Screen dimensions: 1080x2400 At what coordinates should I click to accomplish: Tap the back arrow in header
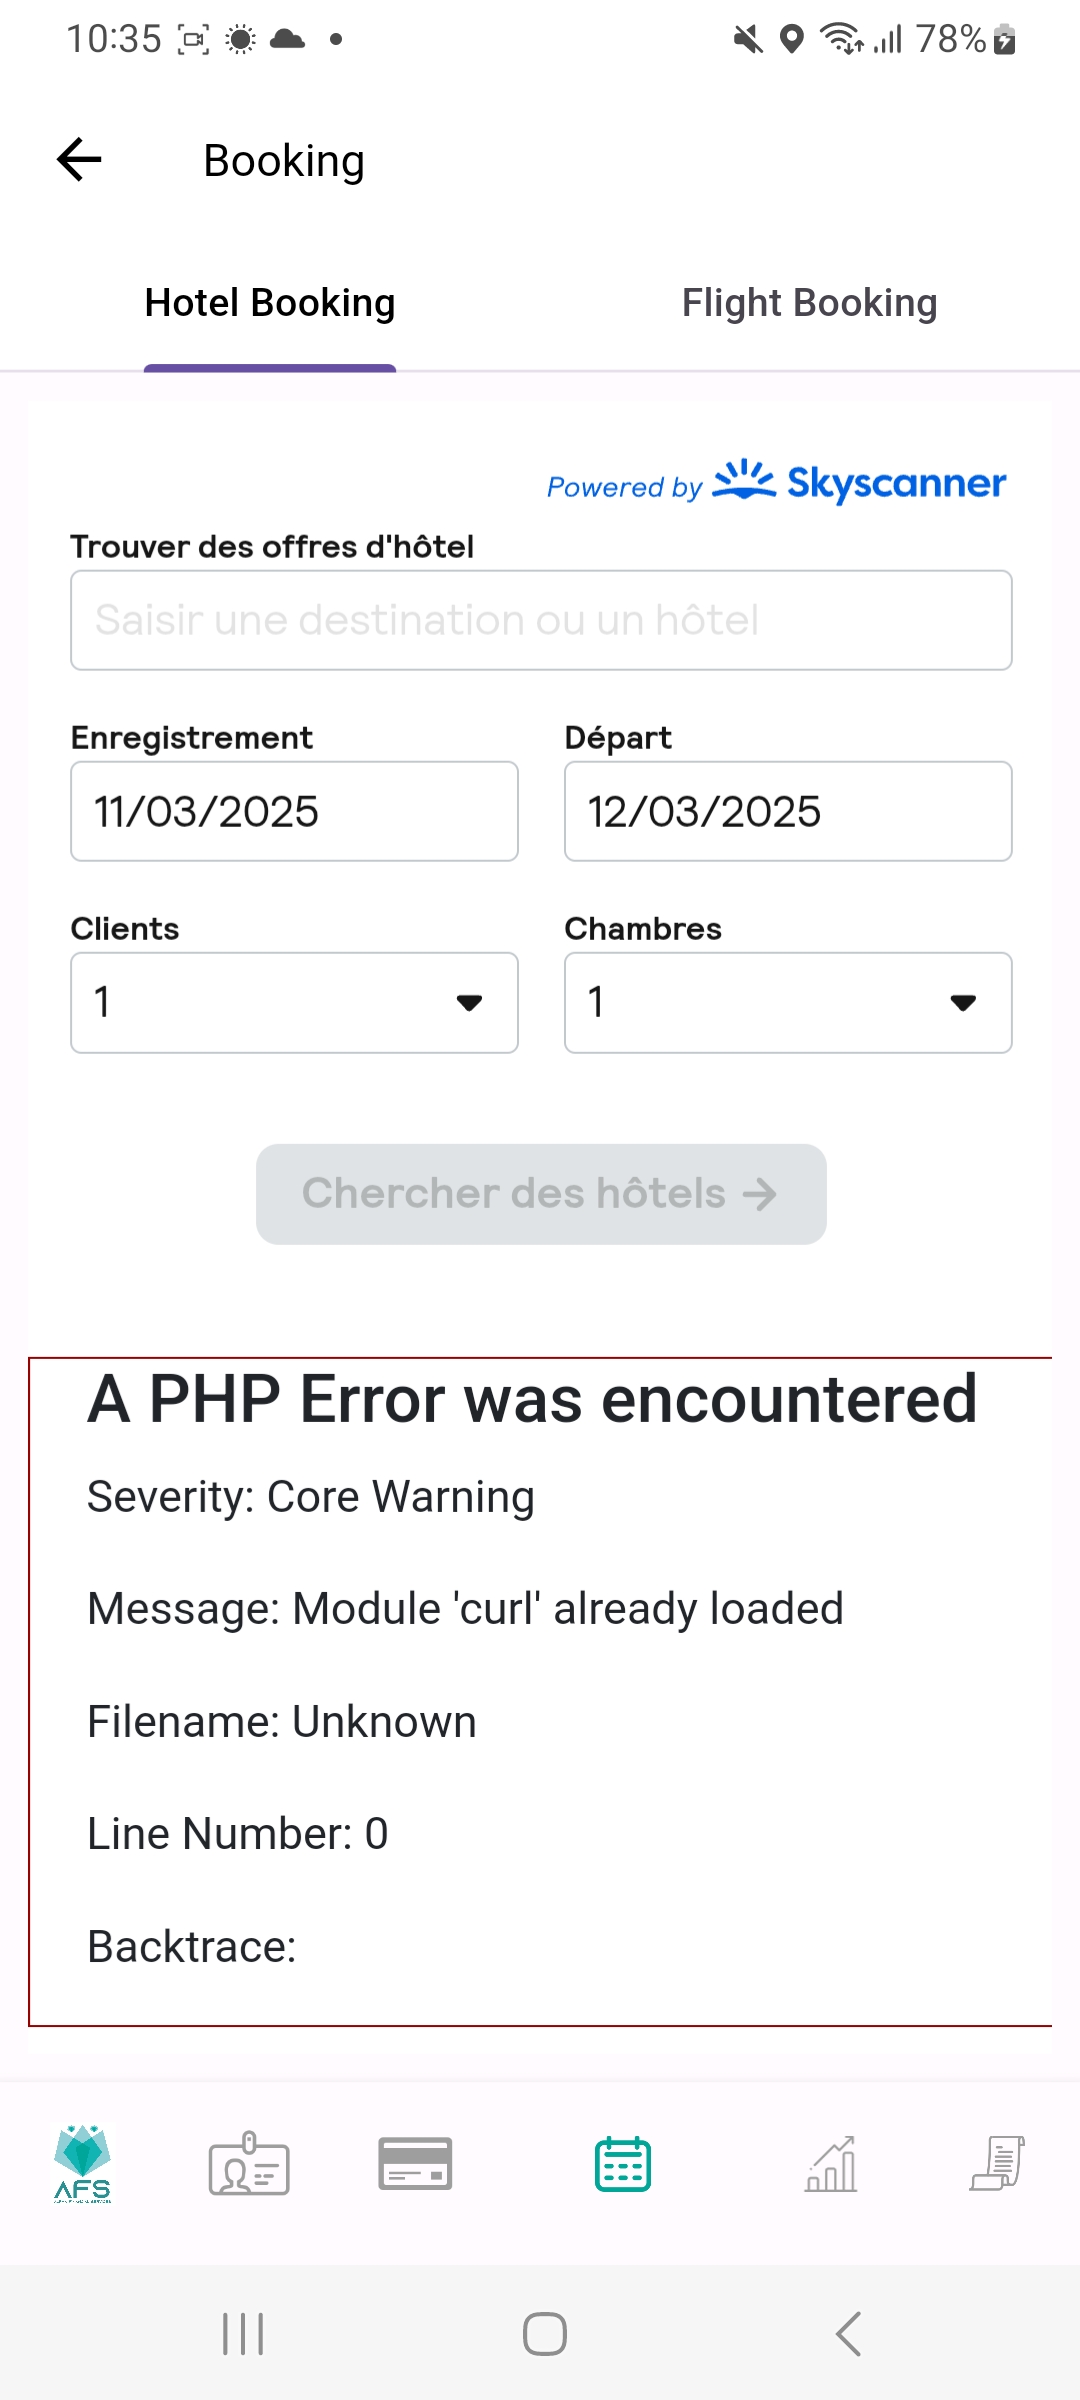[x=80, y=160]
